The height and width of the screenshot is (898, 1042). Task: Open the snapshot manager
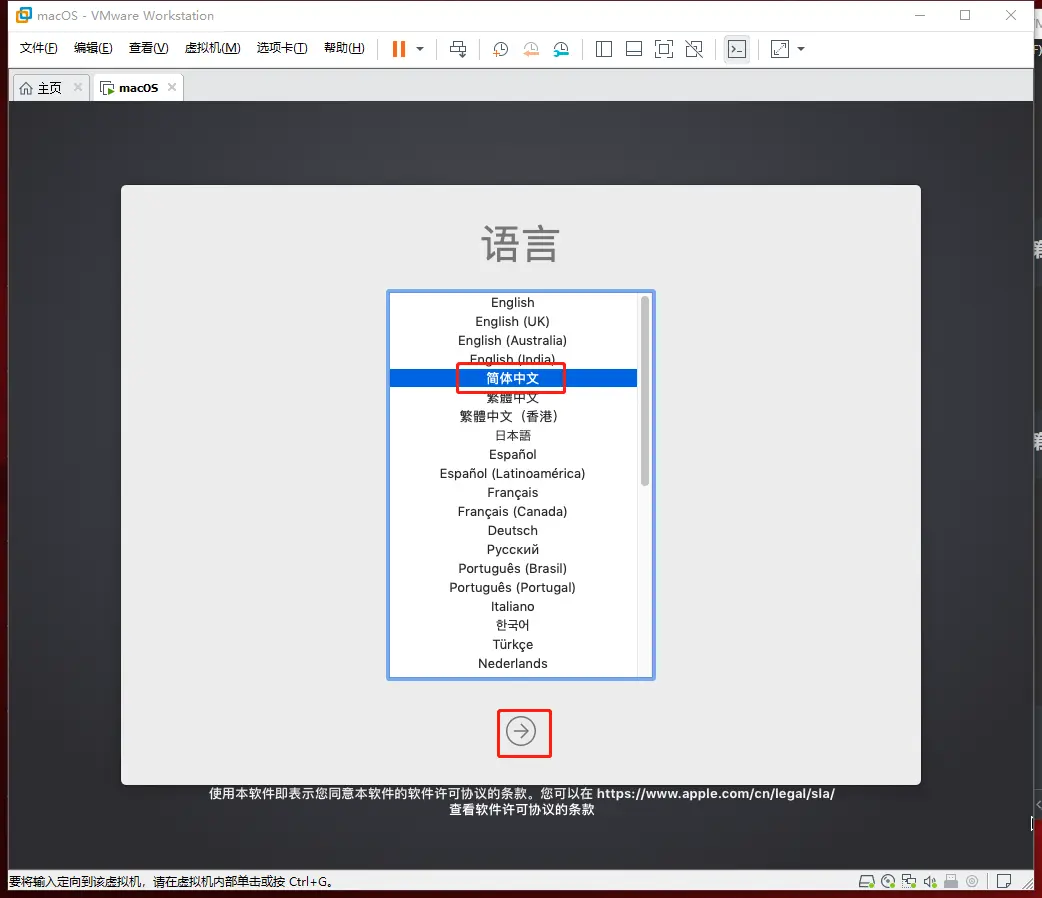tap(562, 49)
